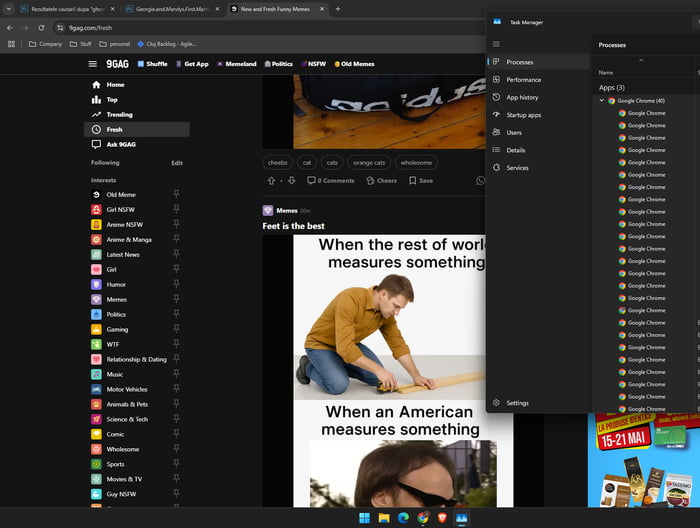
Task: Switch to the Georgie.and.Mandys tab
Action: point(170,9)
